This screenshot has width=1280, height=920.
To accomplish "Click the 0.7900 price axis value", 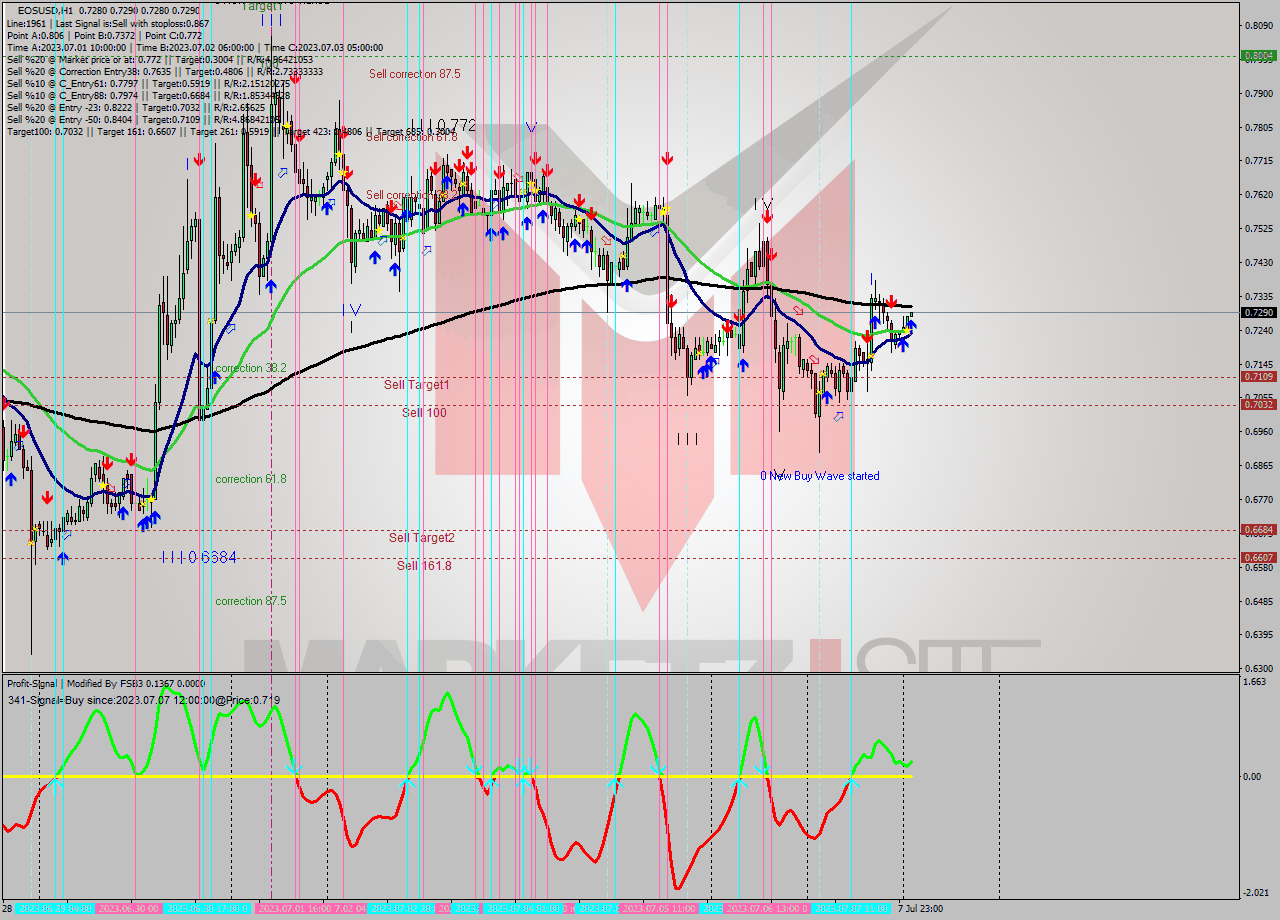I will [x=1257, y=94].
